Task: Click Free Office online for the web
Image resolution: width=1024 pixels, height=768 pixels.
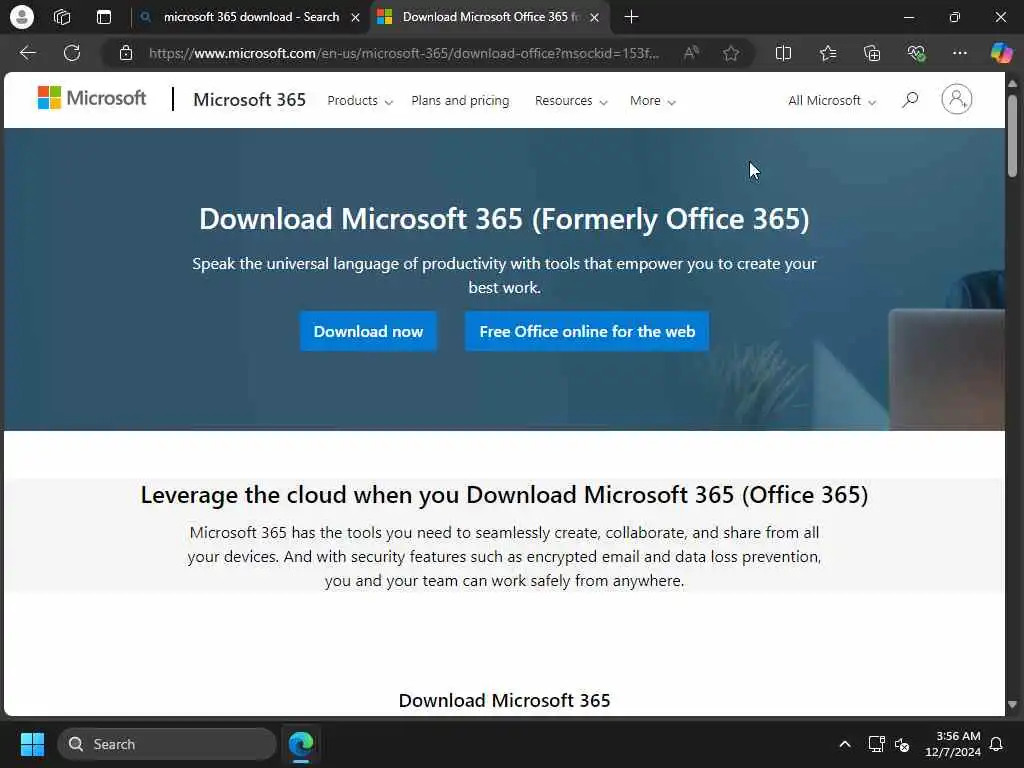Action: click(587, 331)
